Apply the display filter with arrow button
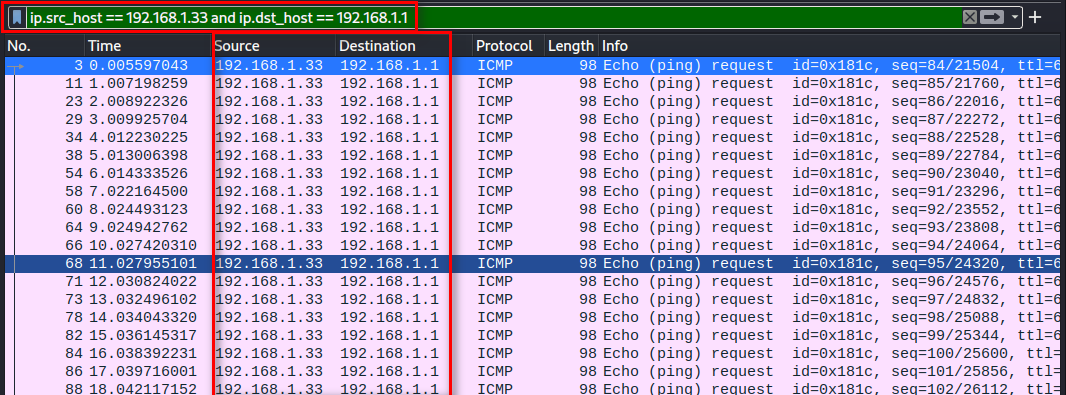The width and height of the screenshot is (1066, 395). tap(992, 18)
